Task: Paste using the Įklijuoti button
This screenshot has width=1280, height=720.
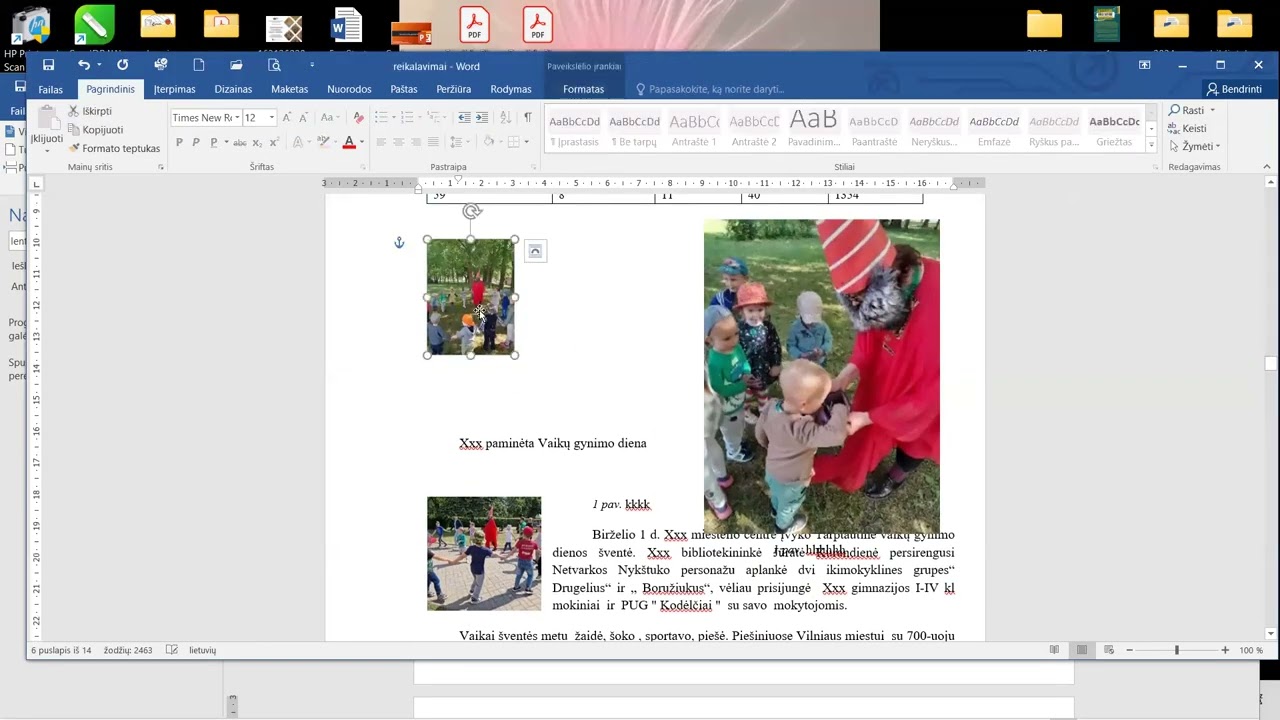Action: 46,129
